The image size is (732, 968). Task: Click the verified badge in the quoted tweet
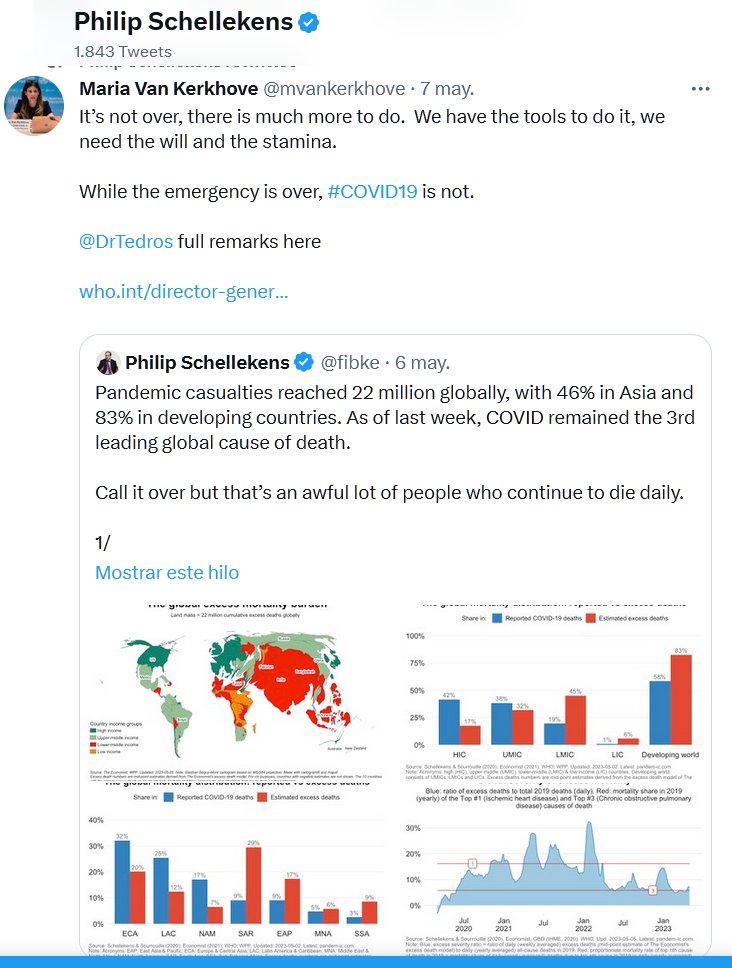click(304, 361)
